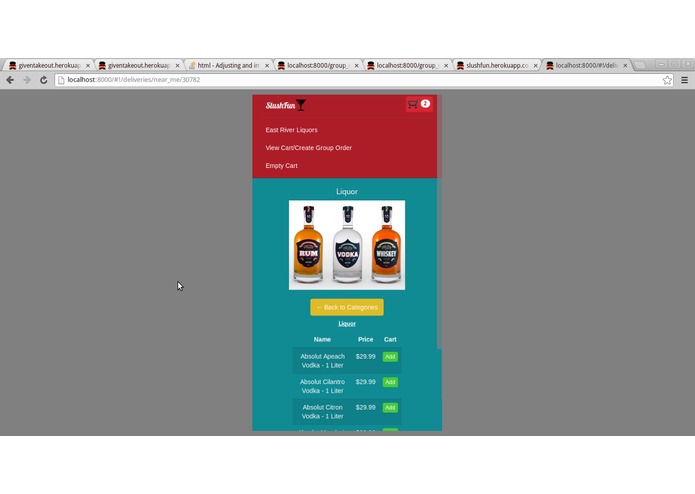Viewport: 695px width, 494px height.
Task: Select View Cart/Create Group Order
Action: click(308, 148)
